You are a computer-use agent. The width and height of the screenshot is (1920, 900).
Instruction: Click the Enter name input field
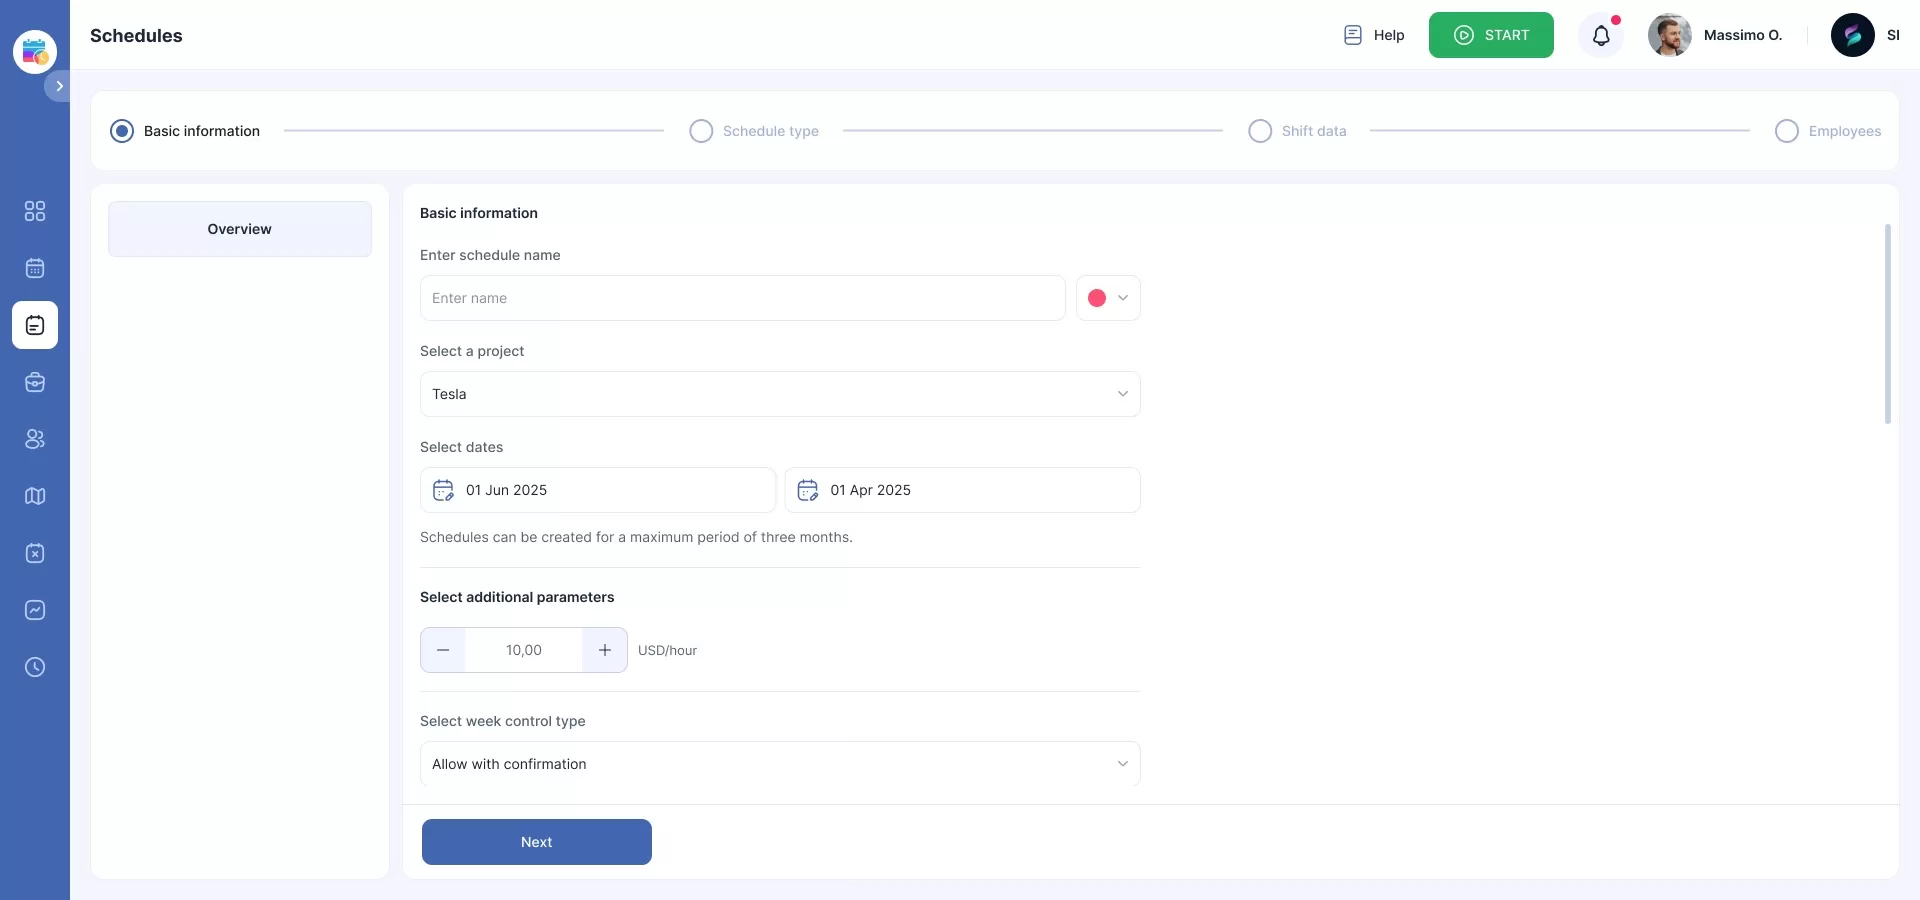pos(742,298)
